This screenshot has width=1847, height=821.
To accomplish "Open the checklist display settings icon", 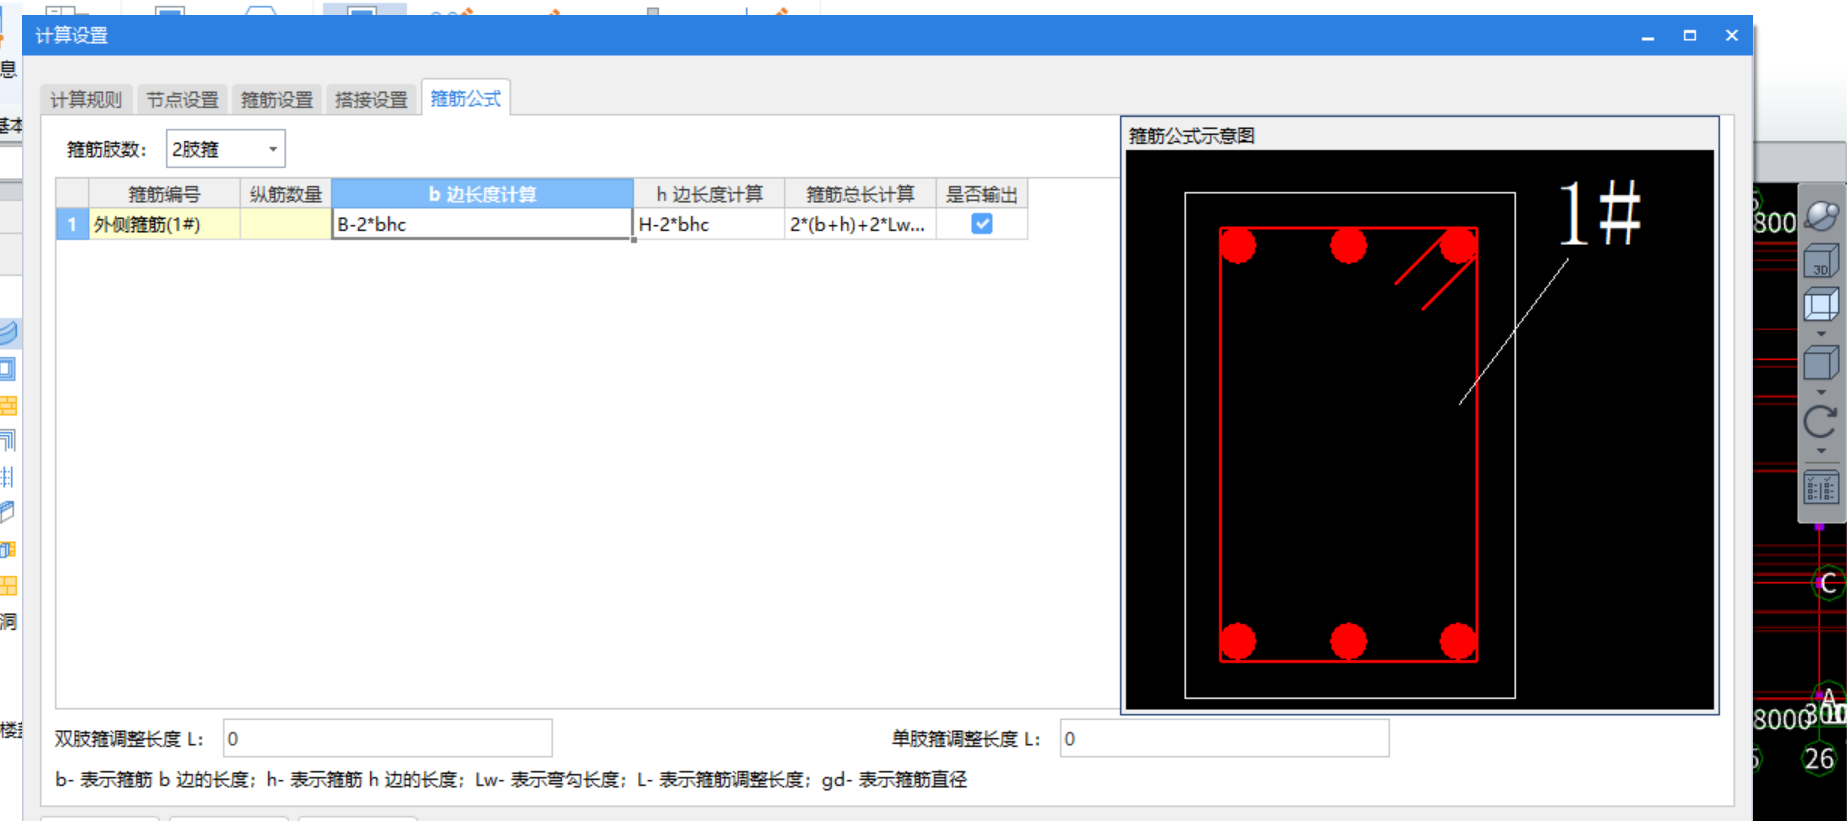I will [1821, 488].
